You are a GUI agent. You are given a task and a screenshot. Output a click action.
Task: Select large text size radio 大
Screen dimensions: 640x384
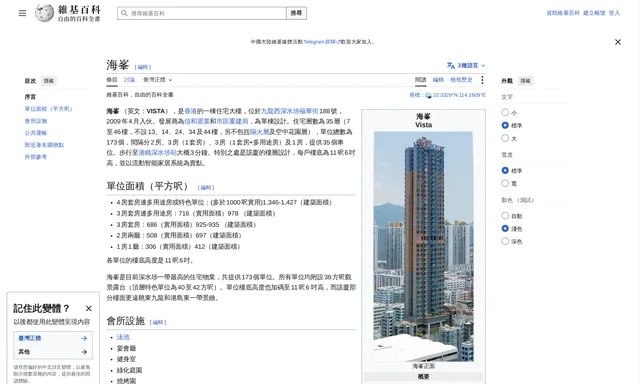(505, 138)
